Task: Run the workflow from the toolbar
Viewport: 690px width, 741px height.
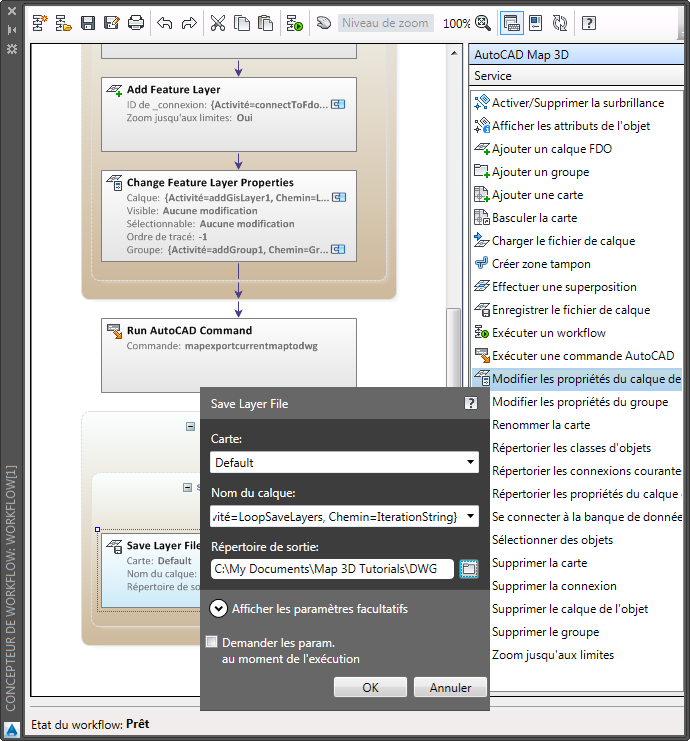Action: pos(294,23)
